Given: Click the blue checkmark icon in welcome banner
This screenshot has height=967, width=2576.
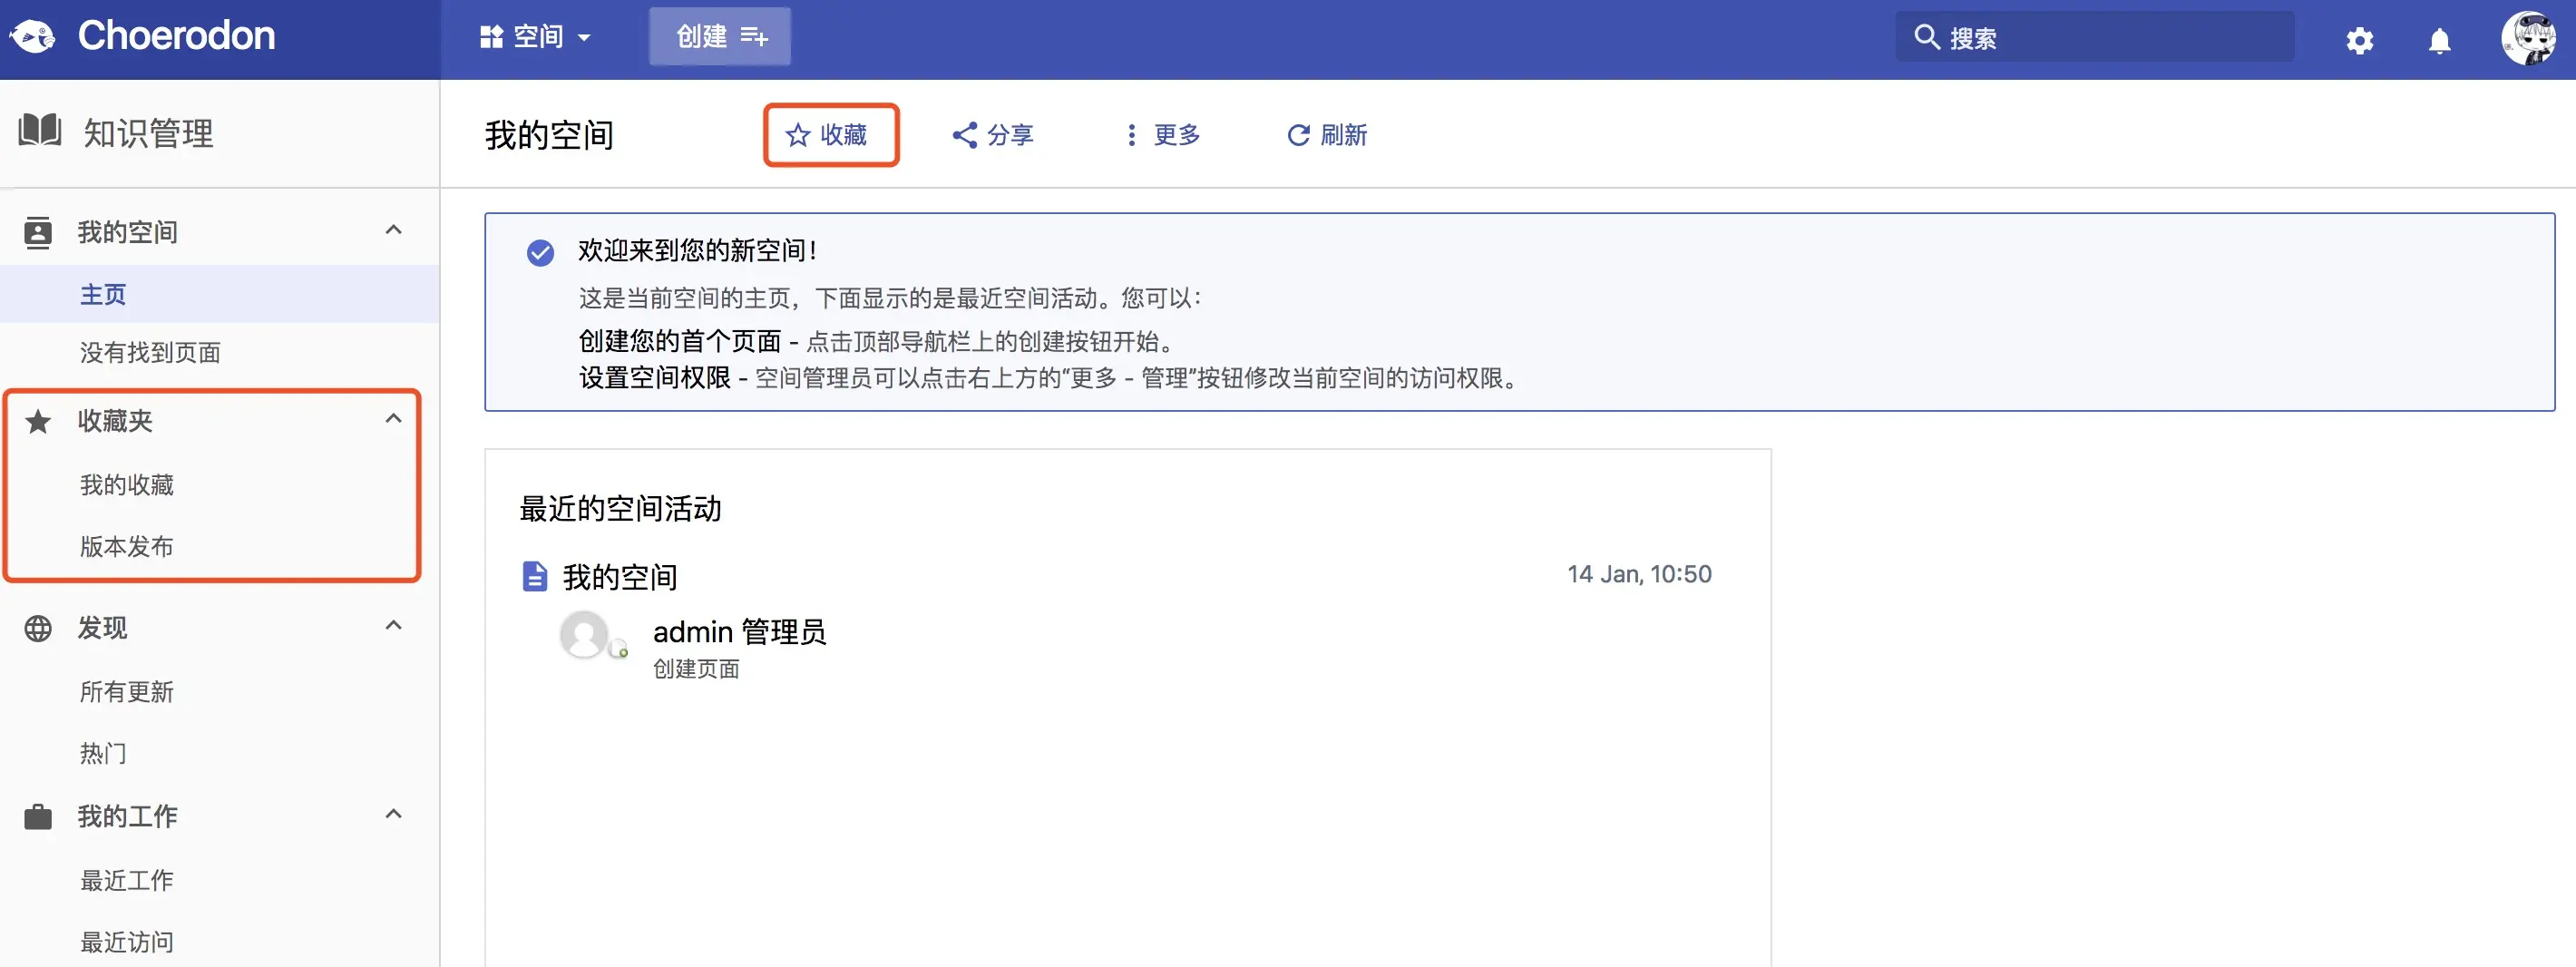Looking at the screenshot, I should coord(540,252).
